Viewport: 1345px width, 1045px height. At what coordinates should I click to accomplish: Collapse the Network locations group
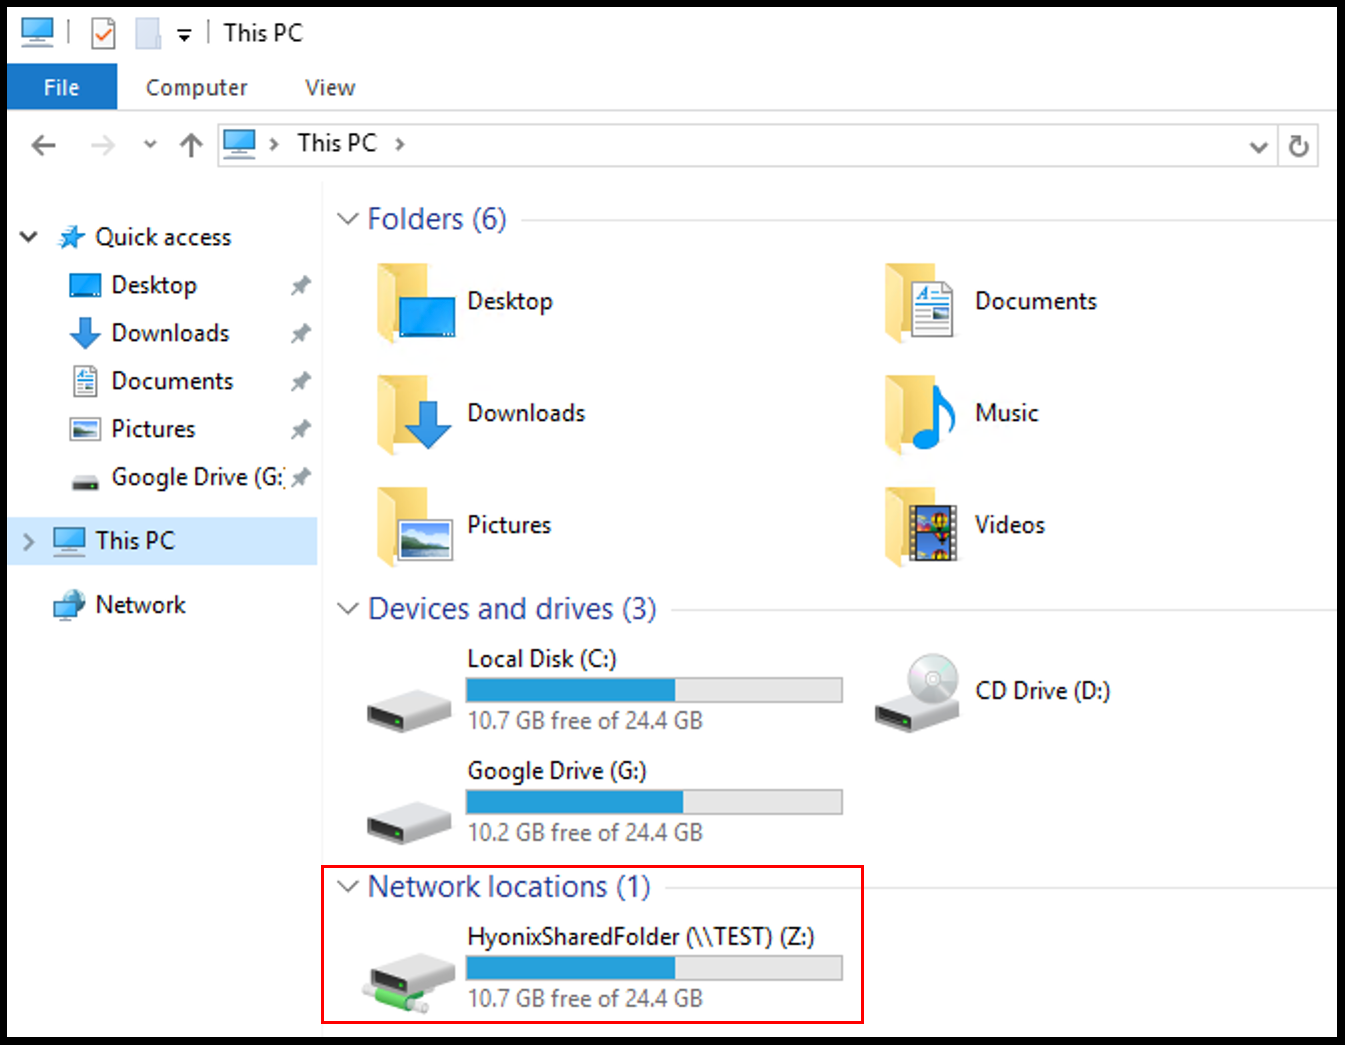click(348, 887)
